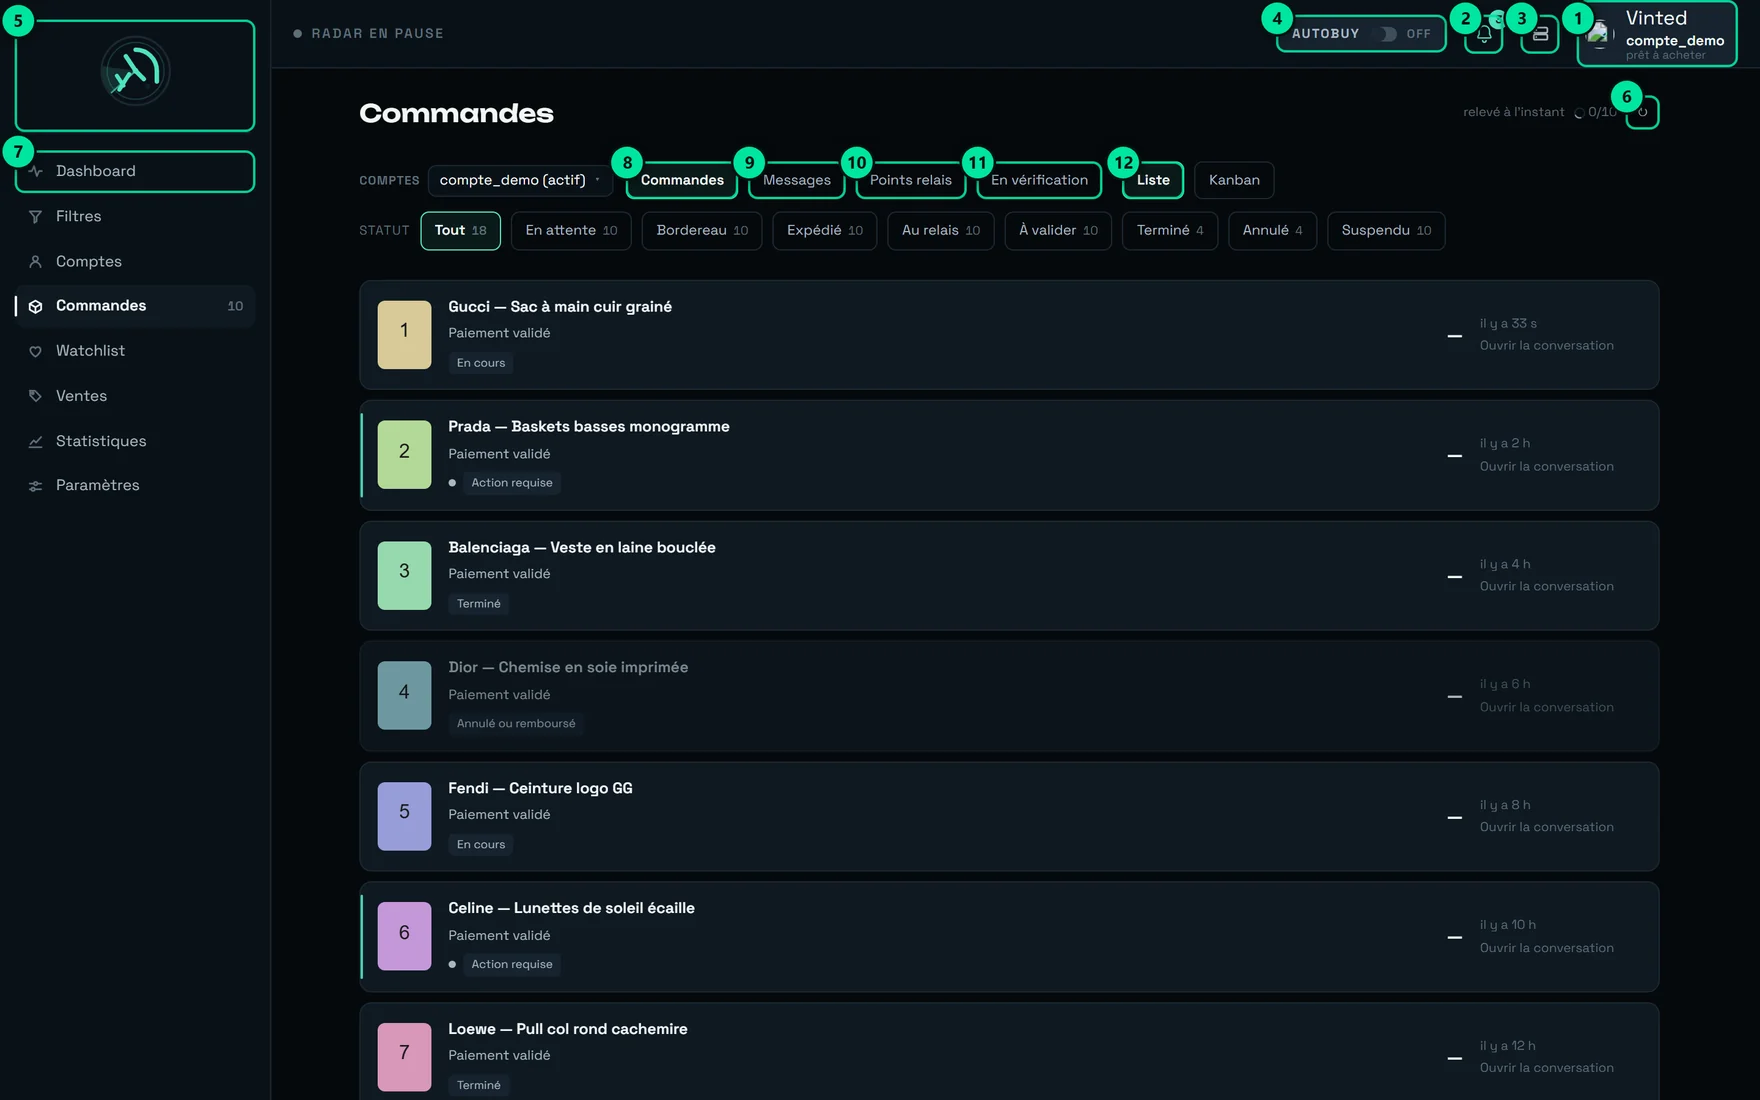The width and height of the screenshot is (1760, 1100).
Task: Go to Comptes in sidebar
Action: (135, 261)
